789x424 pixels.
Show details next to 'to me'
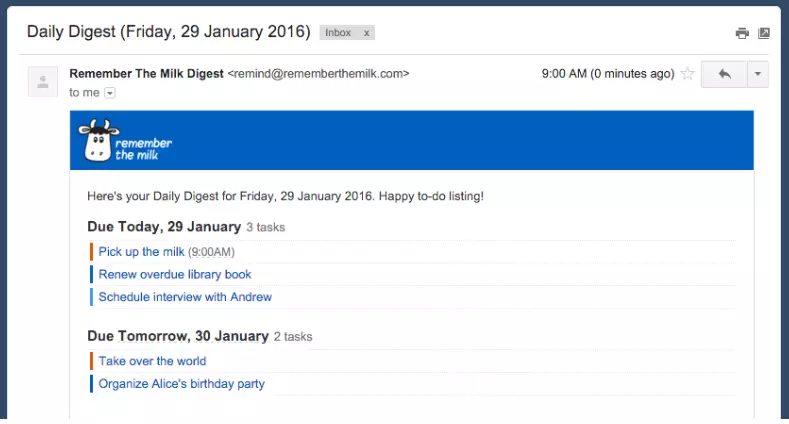[x=110, y=93]
